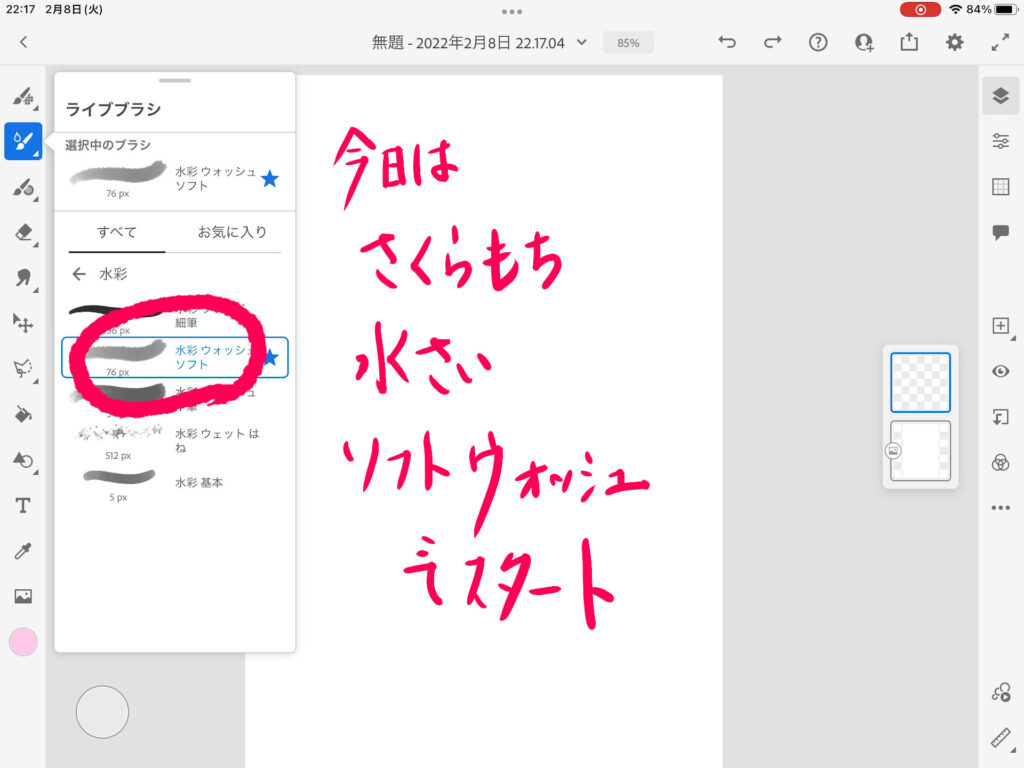The height and width of the screenshot is (768, 1024).
Task: Switch to the お気に入り tab
Action: point(232,232)
